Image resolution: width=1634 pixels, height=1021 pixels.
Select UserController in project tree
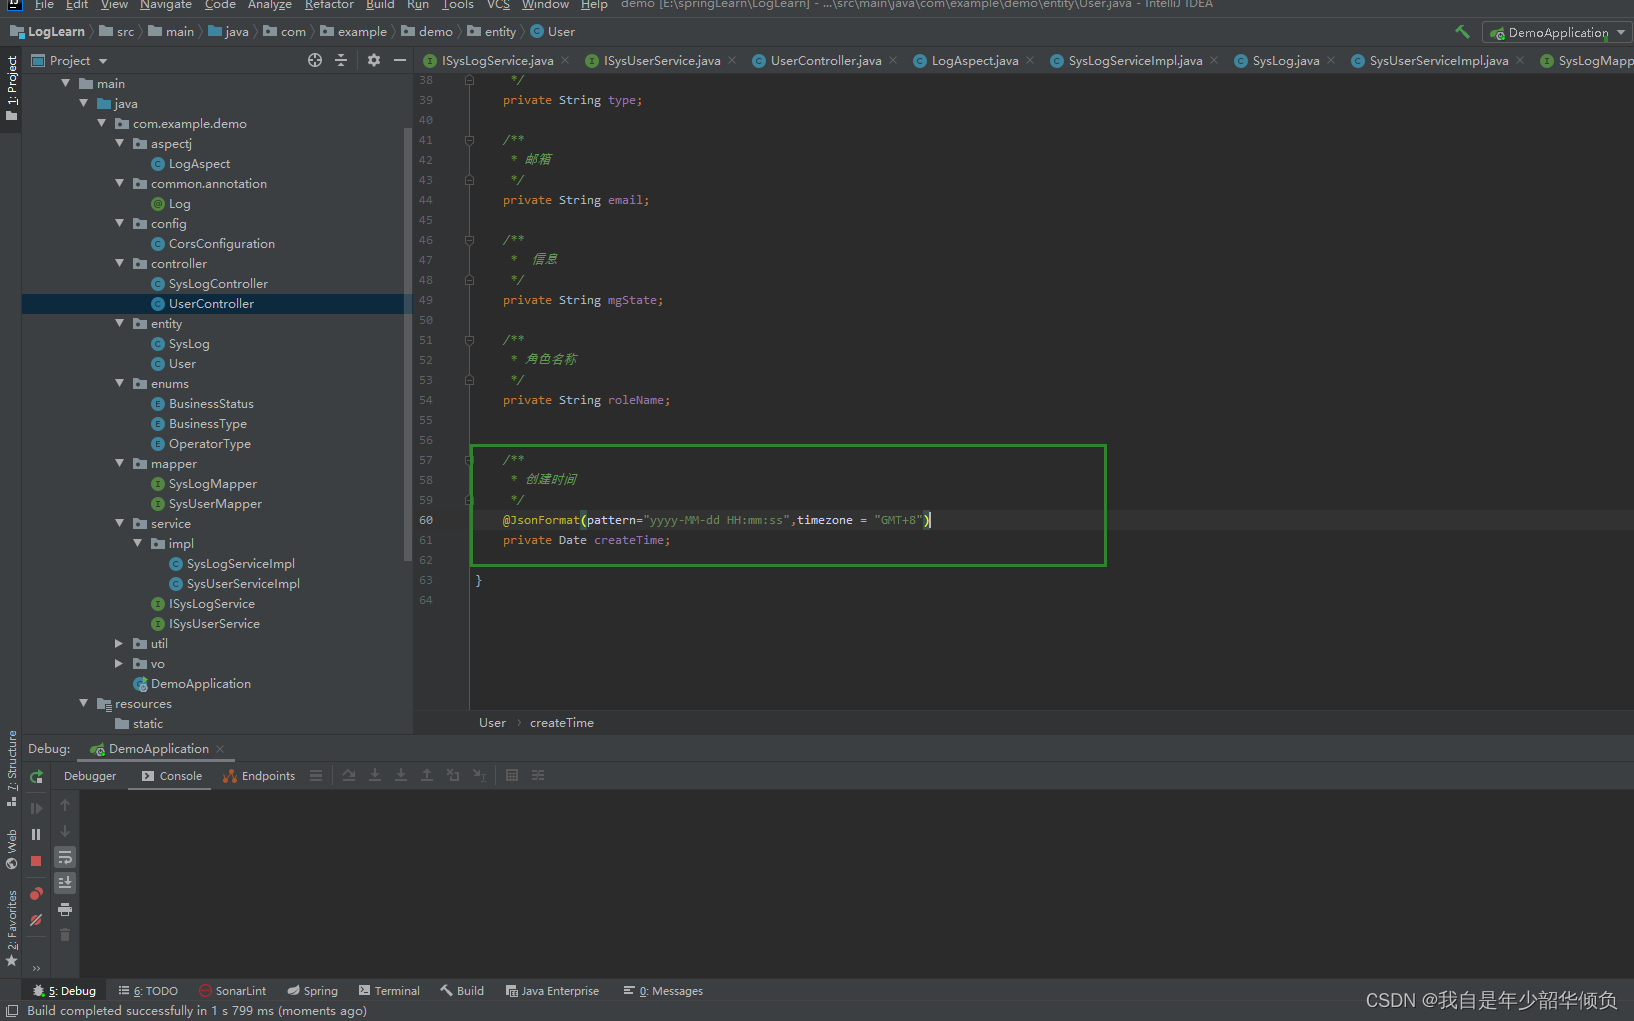tap(211, 304)
